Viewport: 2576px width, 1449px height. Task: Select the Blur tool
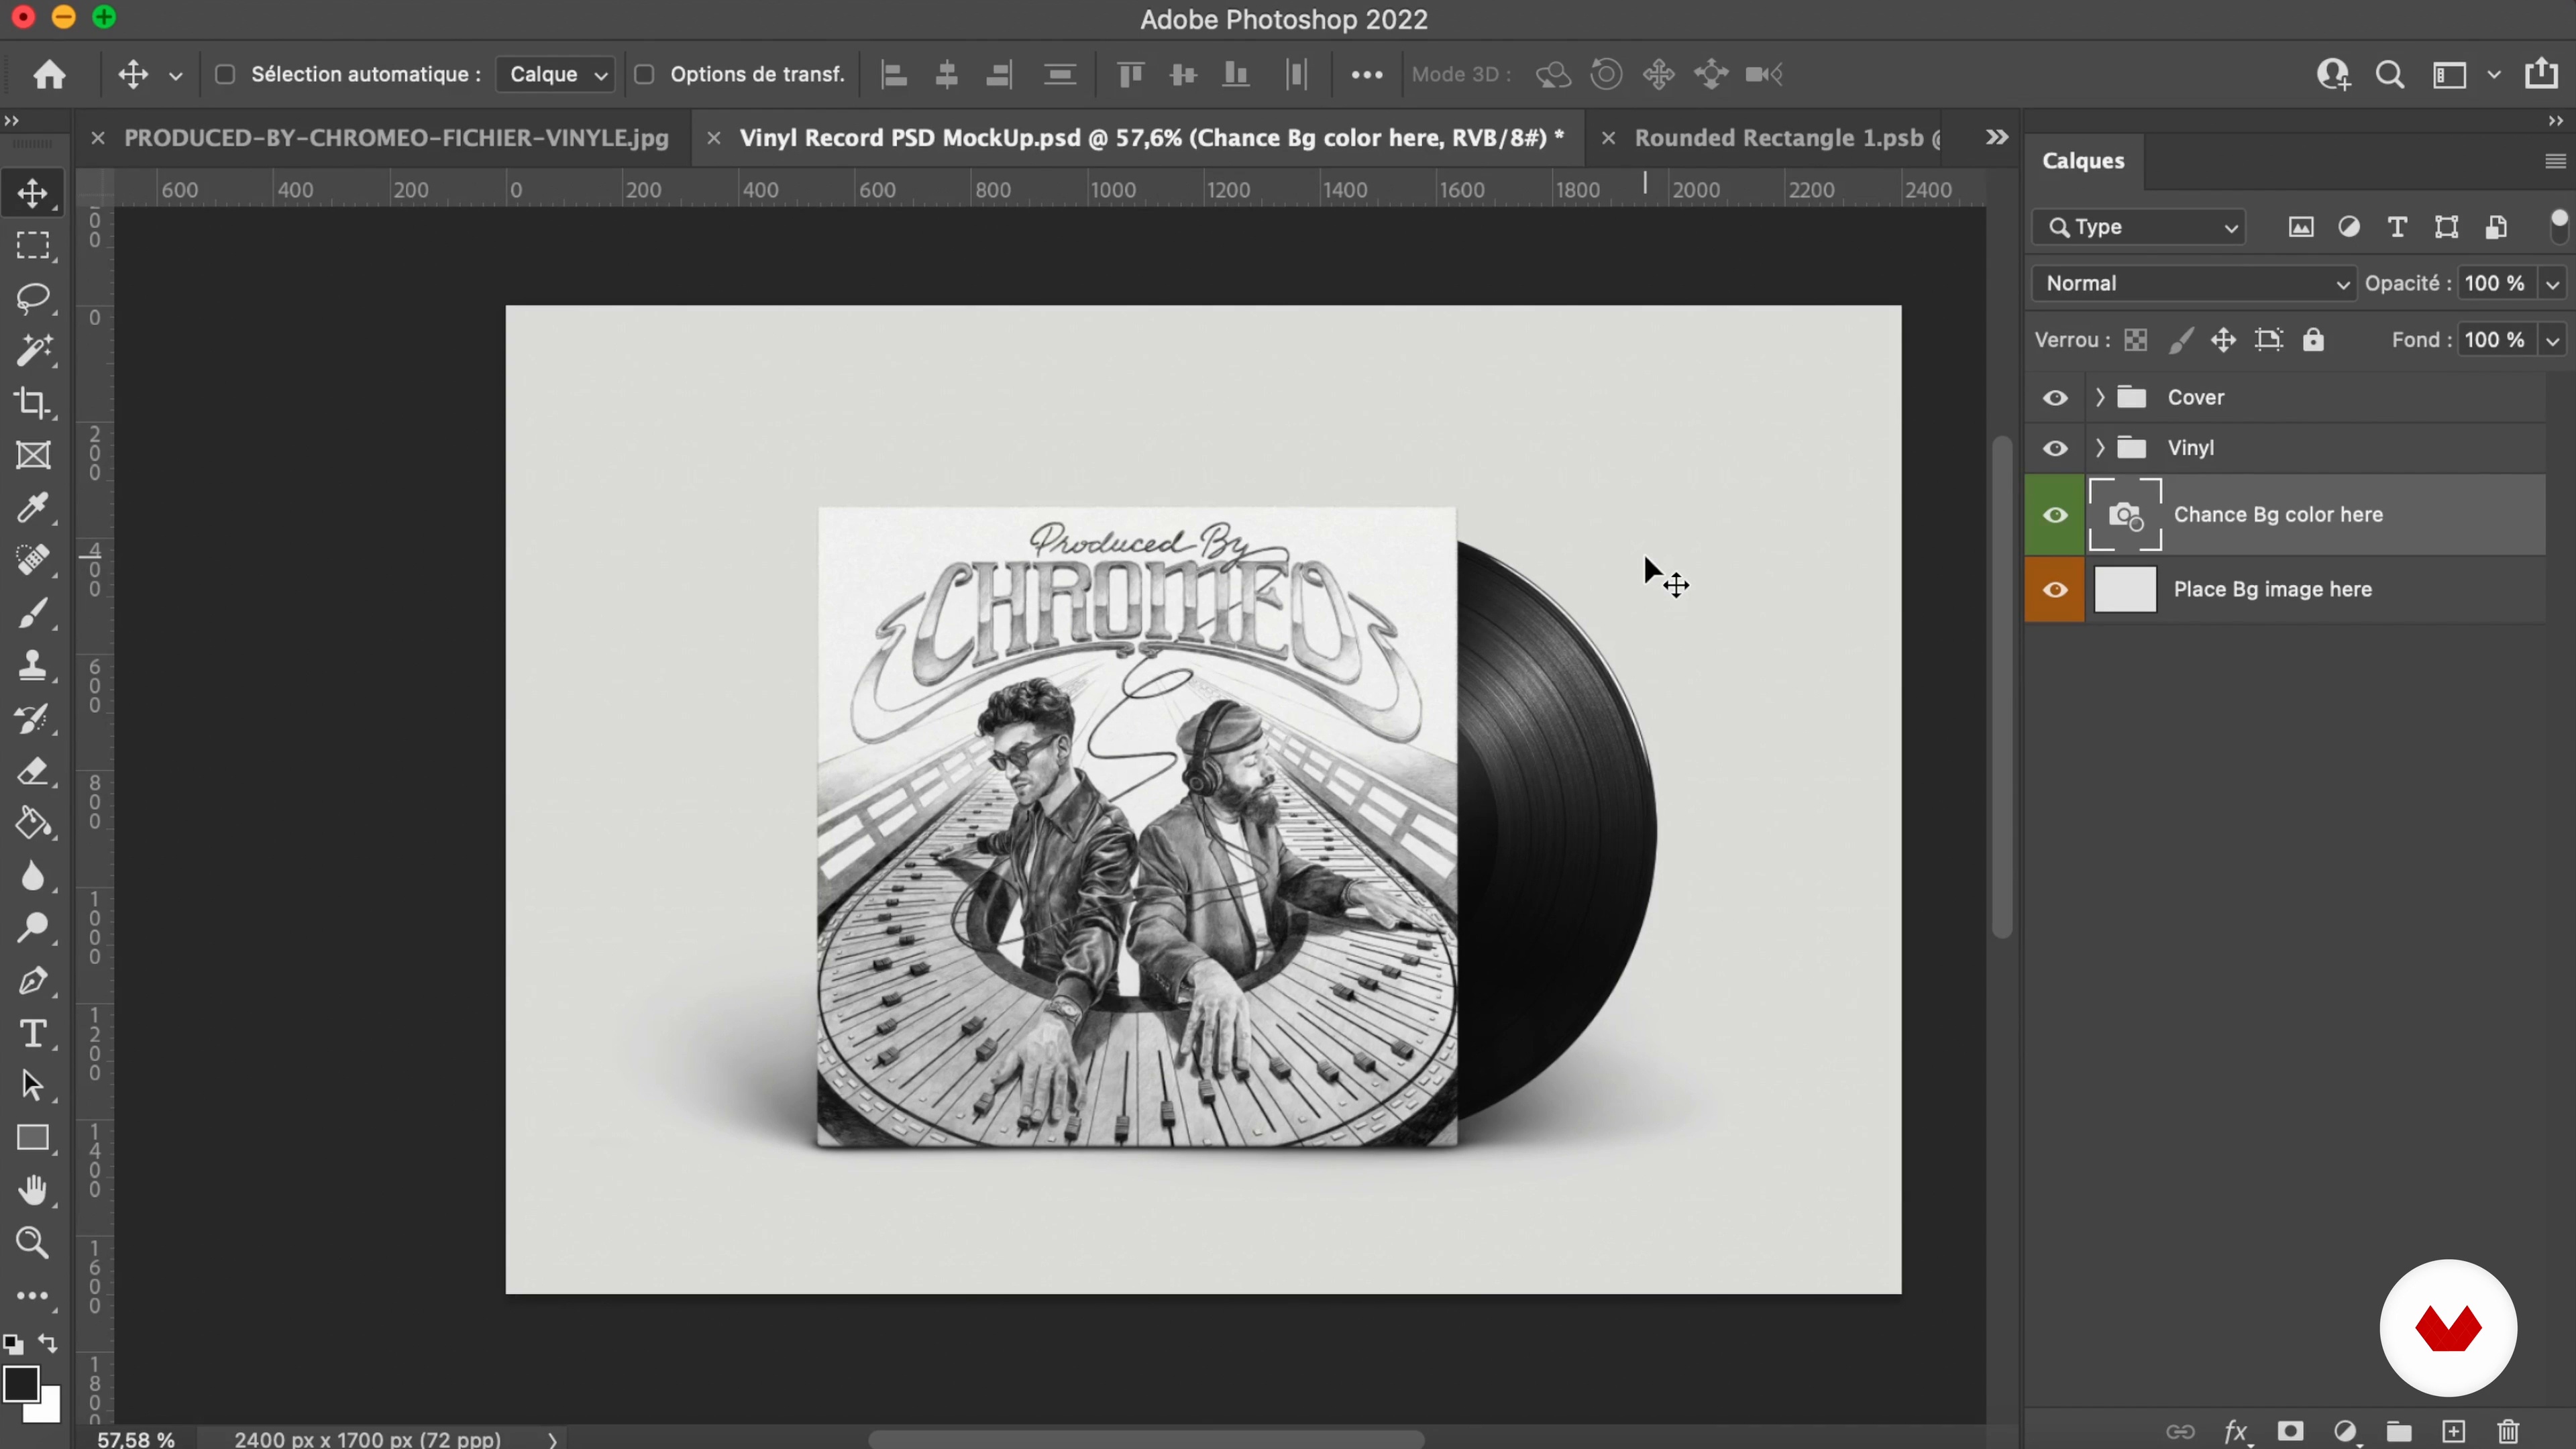(32, 876)
